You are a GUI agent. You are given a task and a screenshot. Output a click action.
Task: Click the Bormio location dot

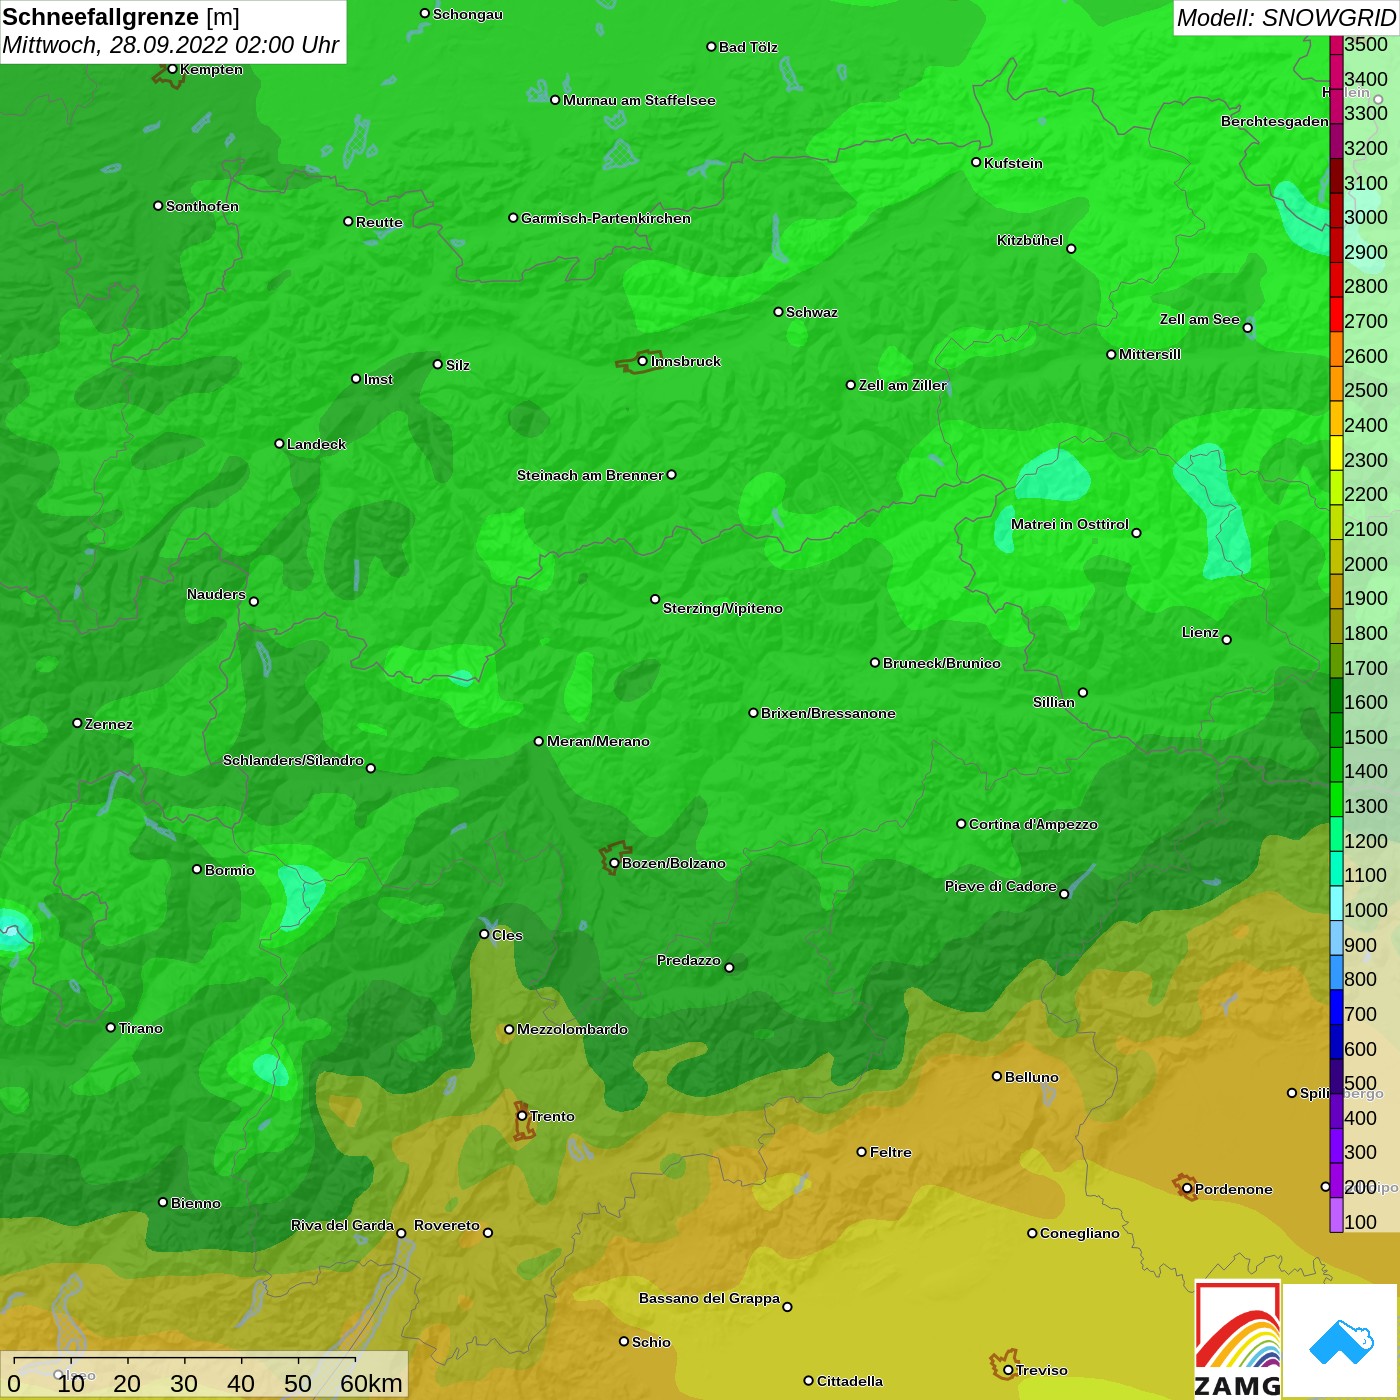pyautogui.click(x=197, y=870)
